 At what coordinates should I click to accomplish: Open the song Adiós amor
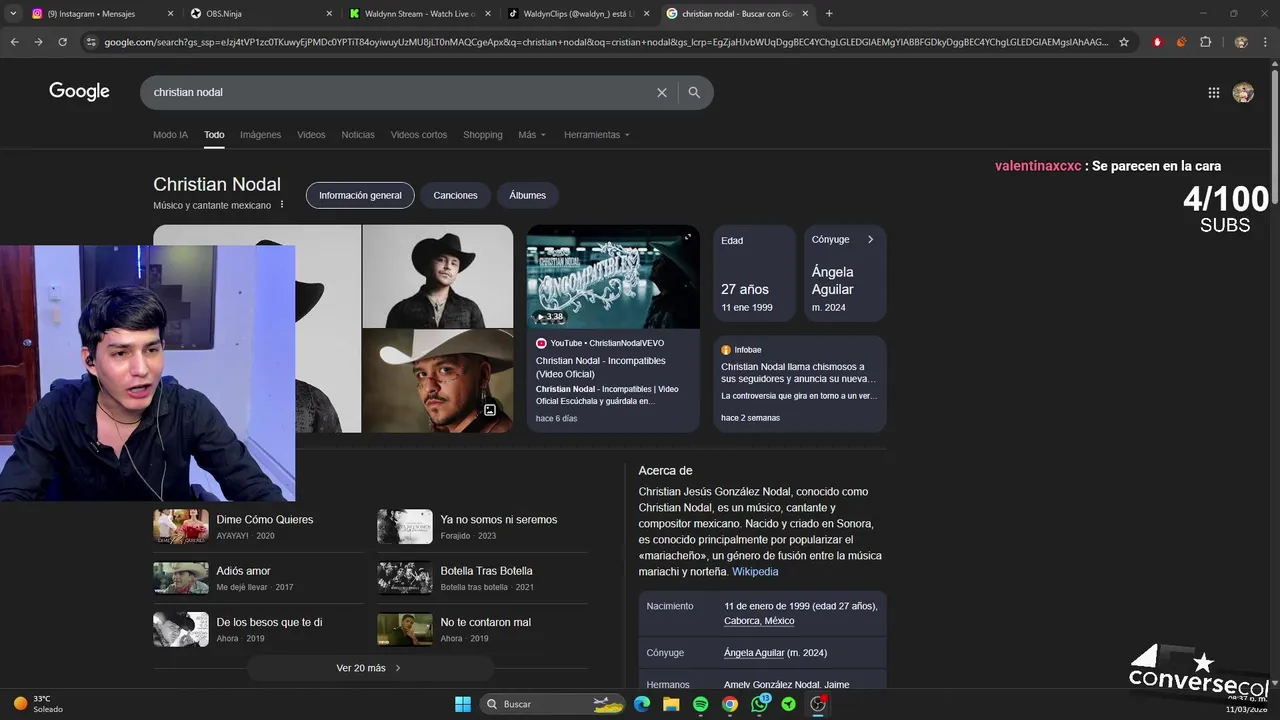pos(243,571)
